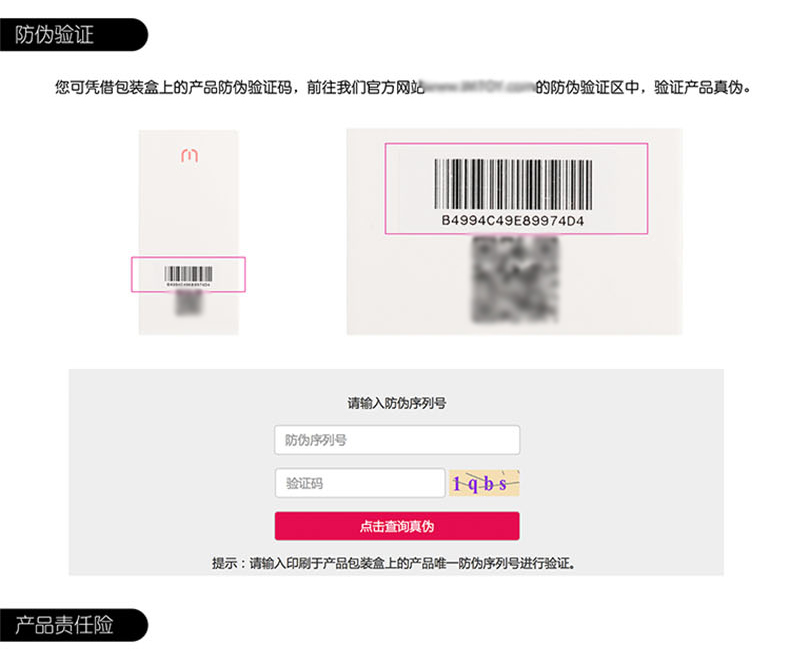Image resolution: width=790 pixels, height=659 pixels.
Task: Click the red logo on the box
Action: (189, 155)
